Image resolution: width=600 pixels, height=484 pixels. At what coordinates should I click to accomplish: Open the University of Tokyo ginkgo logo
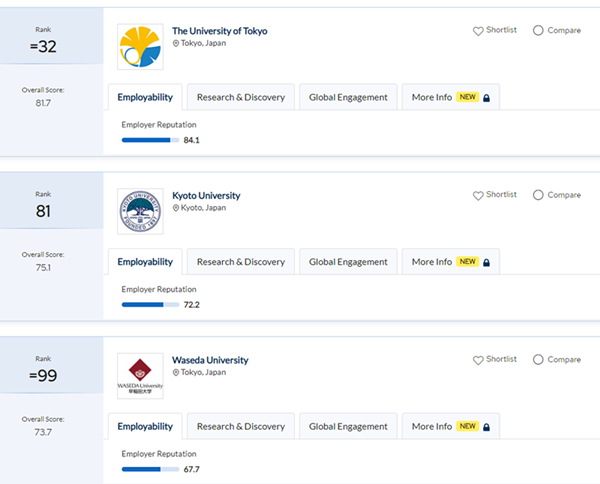tap(140, 47)
